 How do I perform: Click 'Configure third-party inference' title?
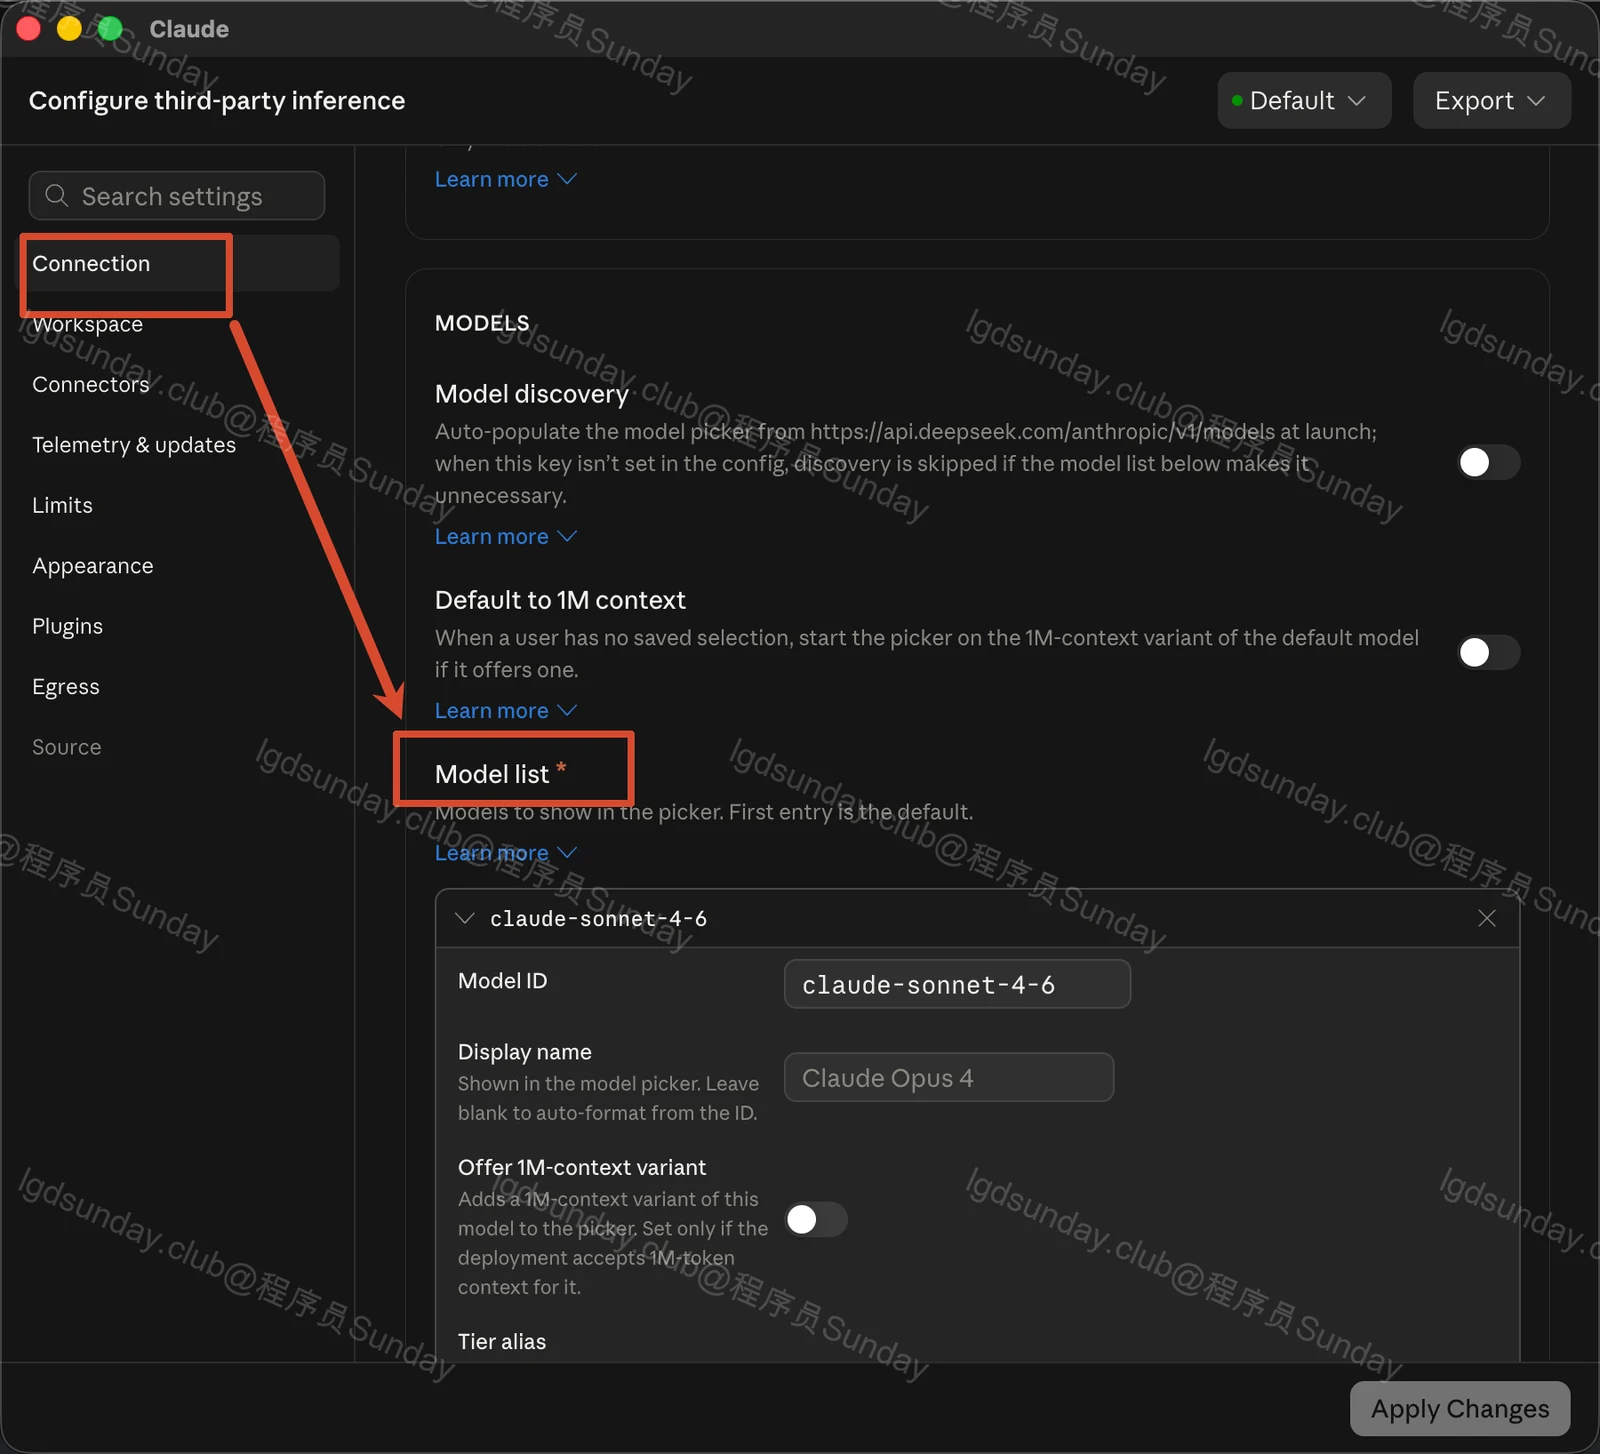[x=217, y=100]
